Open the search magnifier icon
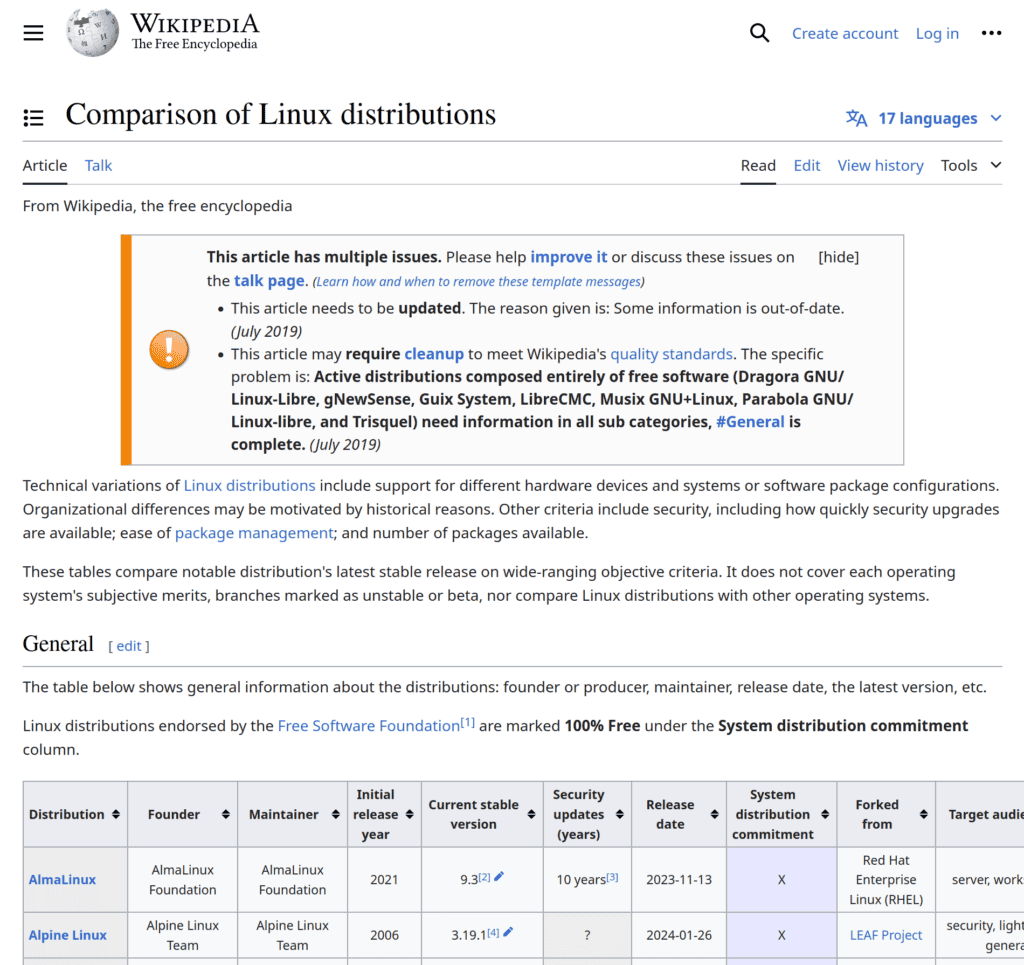The image size is (1024, 965). pos(759,33)
